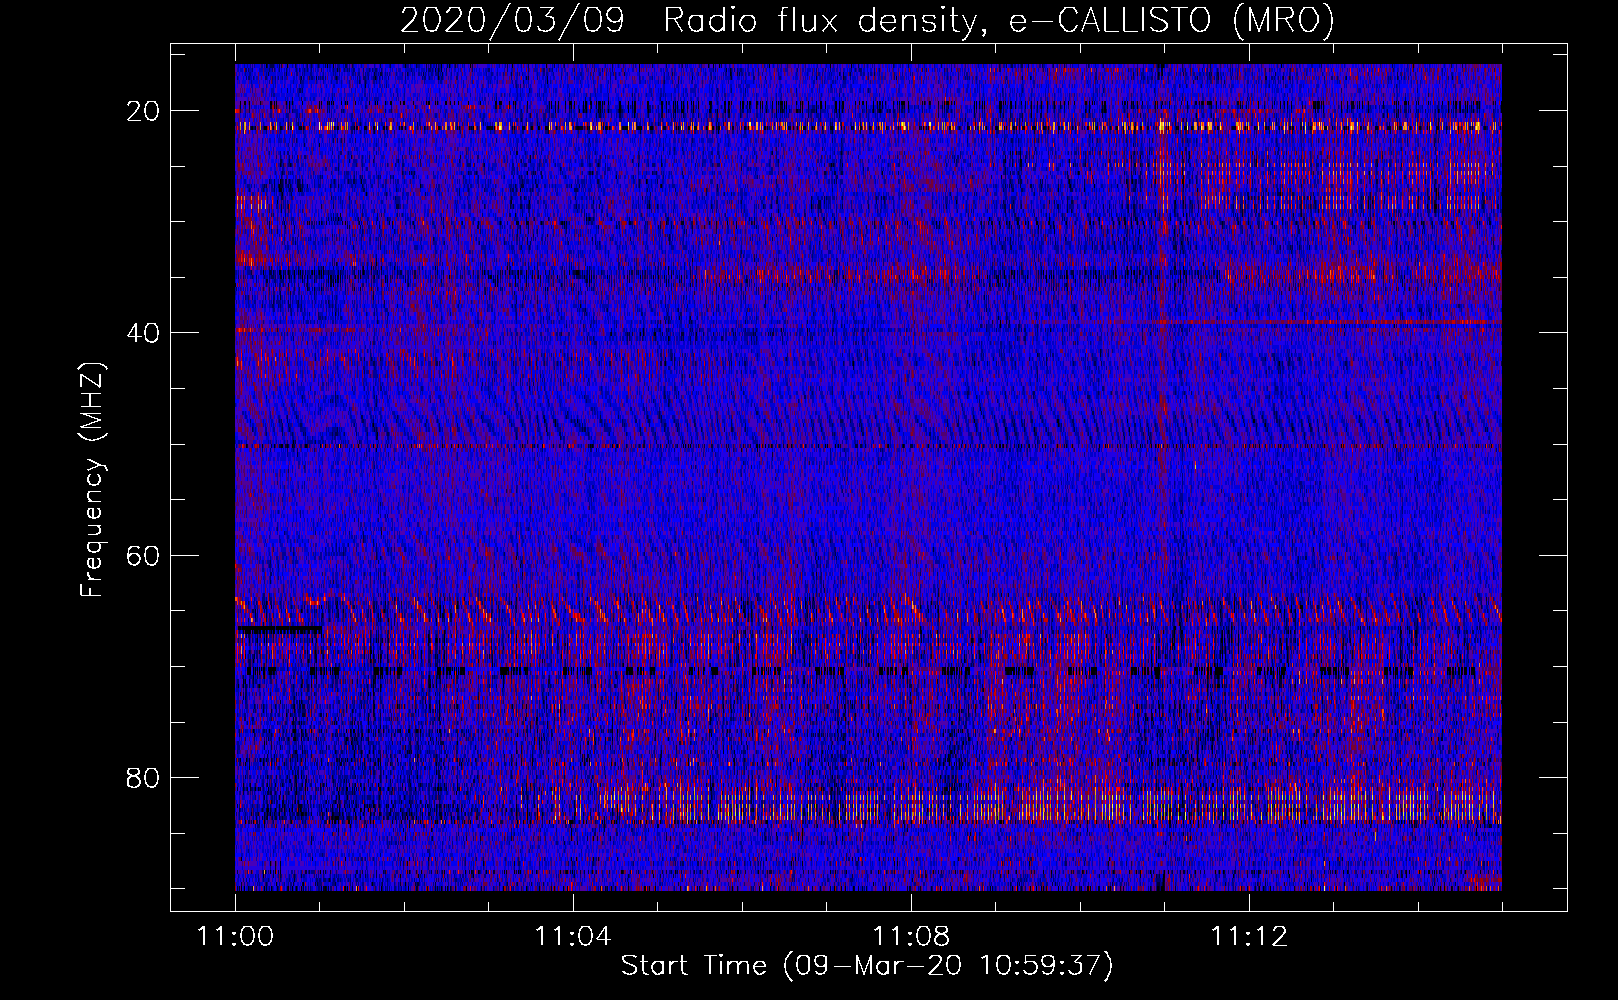Click the '11:12' time tick label

point(1248,937)
